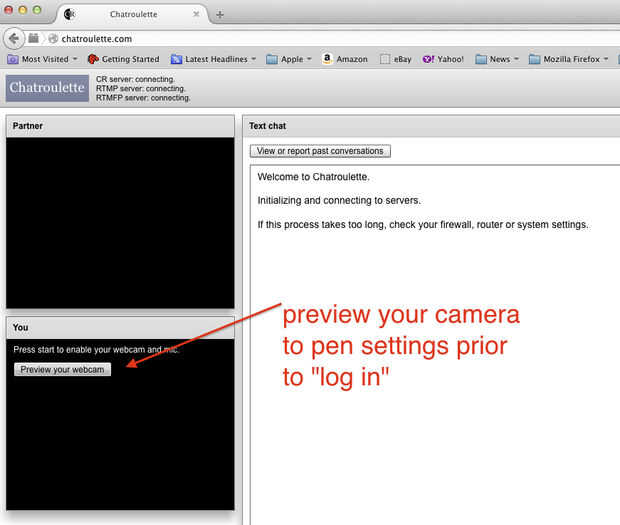Image resolution: width=620 pixels, height=525 pixels.
Task: Click the Amazon bookmark icon
Action: [x=327, y=59]
